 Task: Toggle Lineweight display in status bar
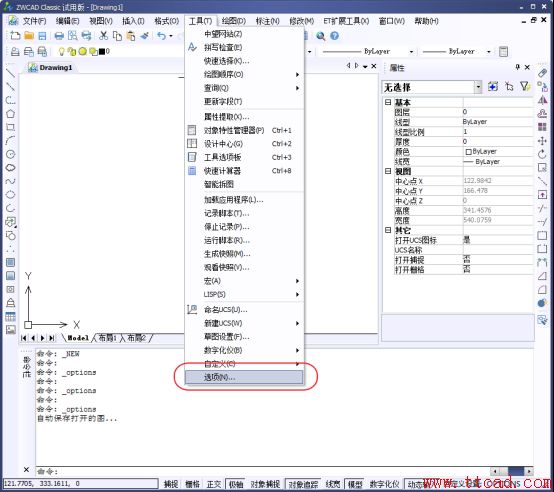[332, 484]
